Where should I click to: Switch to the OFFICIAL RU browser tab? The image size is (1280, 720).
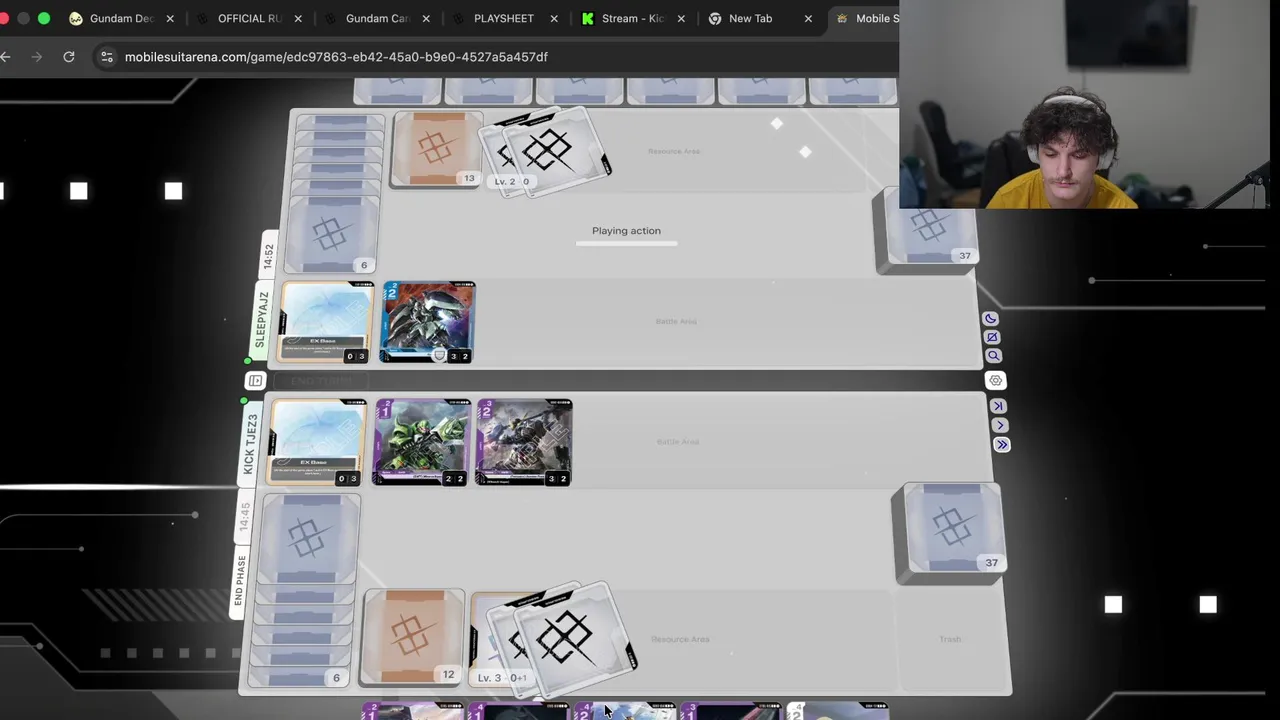coord(249,18)
